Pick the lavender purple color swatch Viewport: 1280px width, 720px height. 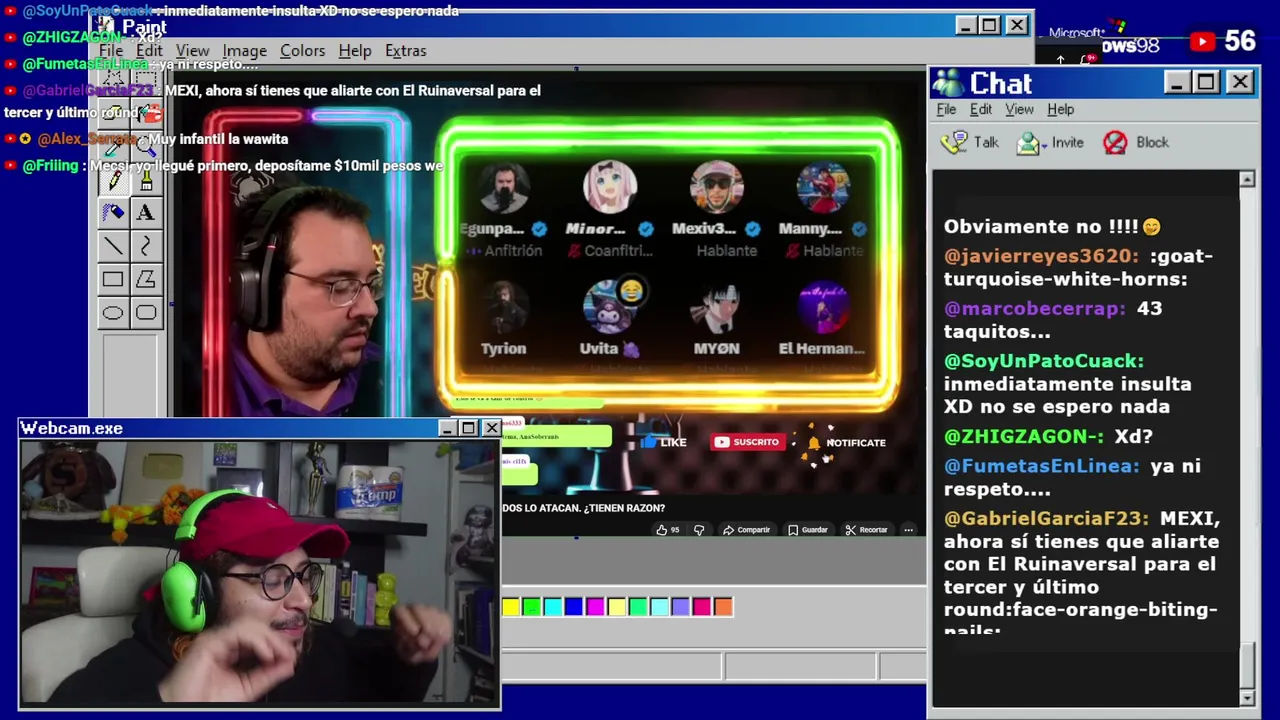coord(680,606)
